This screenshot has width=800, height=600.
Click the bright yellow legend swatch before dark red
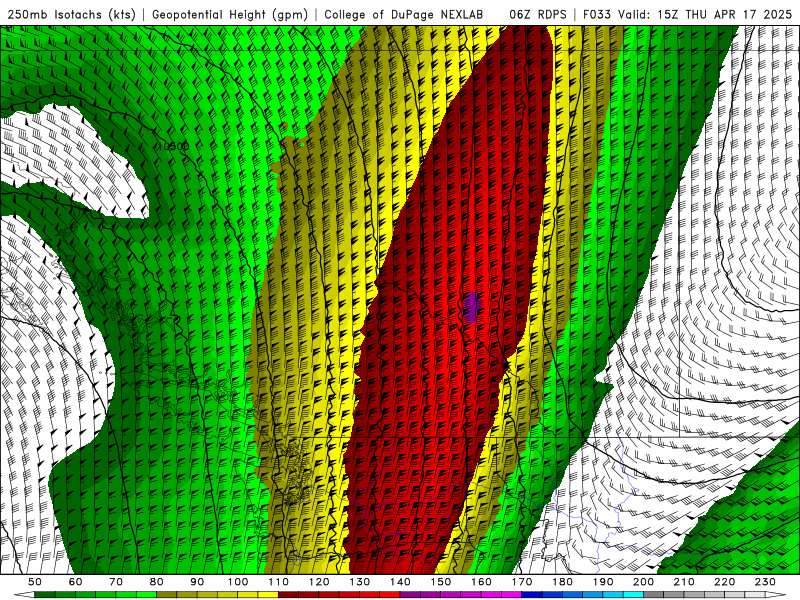pyautogui.click(x=268, y=595)
